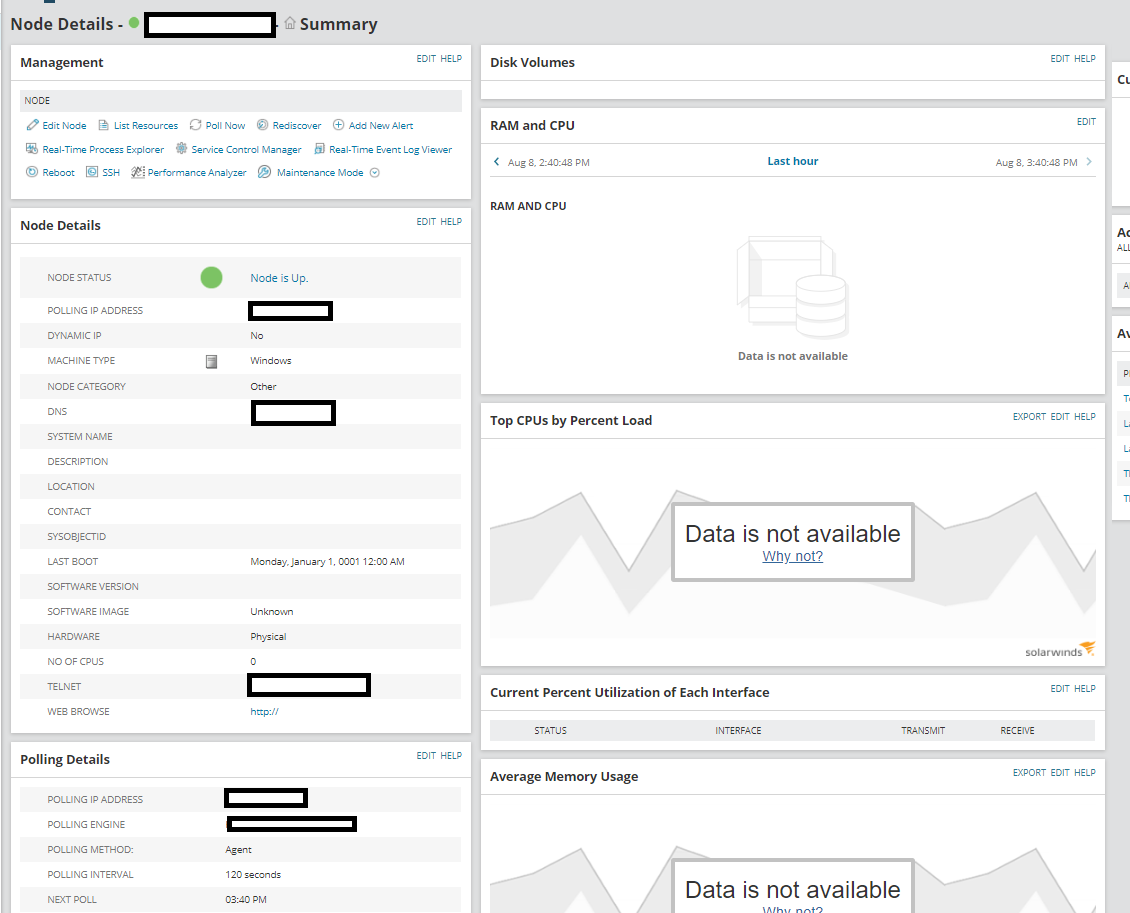Open List Resources link

point(146,125)
